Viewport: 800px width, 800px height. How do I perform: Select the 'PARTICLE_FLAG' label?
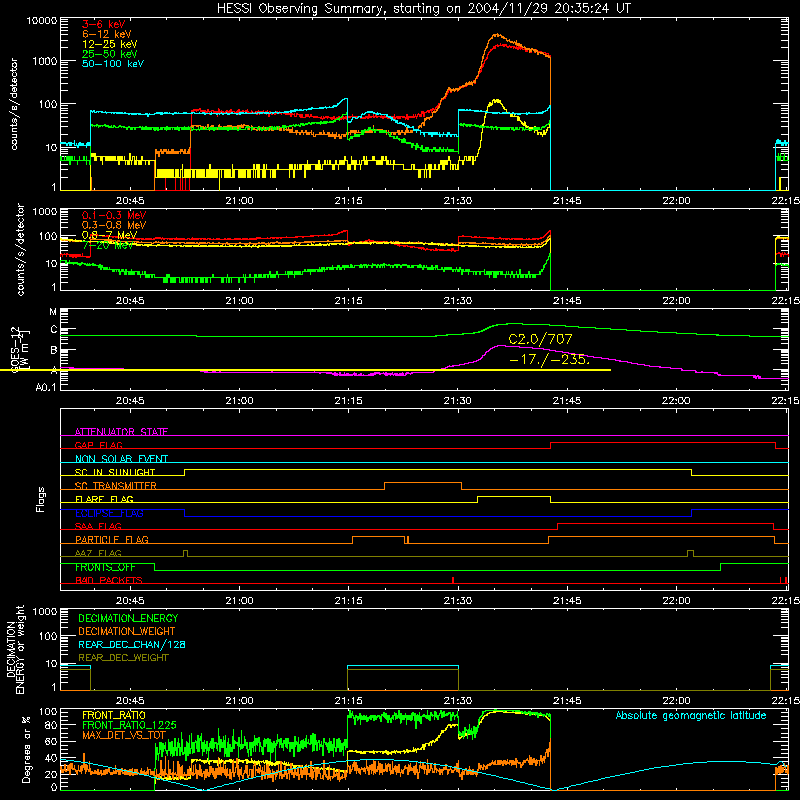coord(112,539)
